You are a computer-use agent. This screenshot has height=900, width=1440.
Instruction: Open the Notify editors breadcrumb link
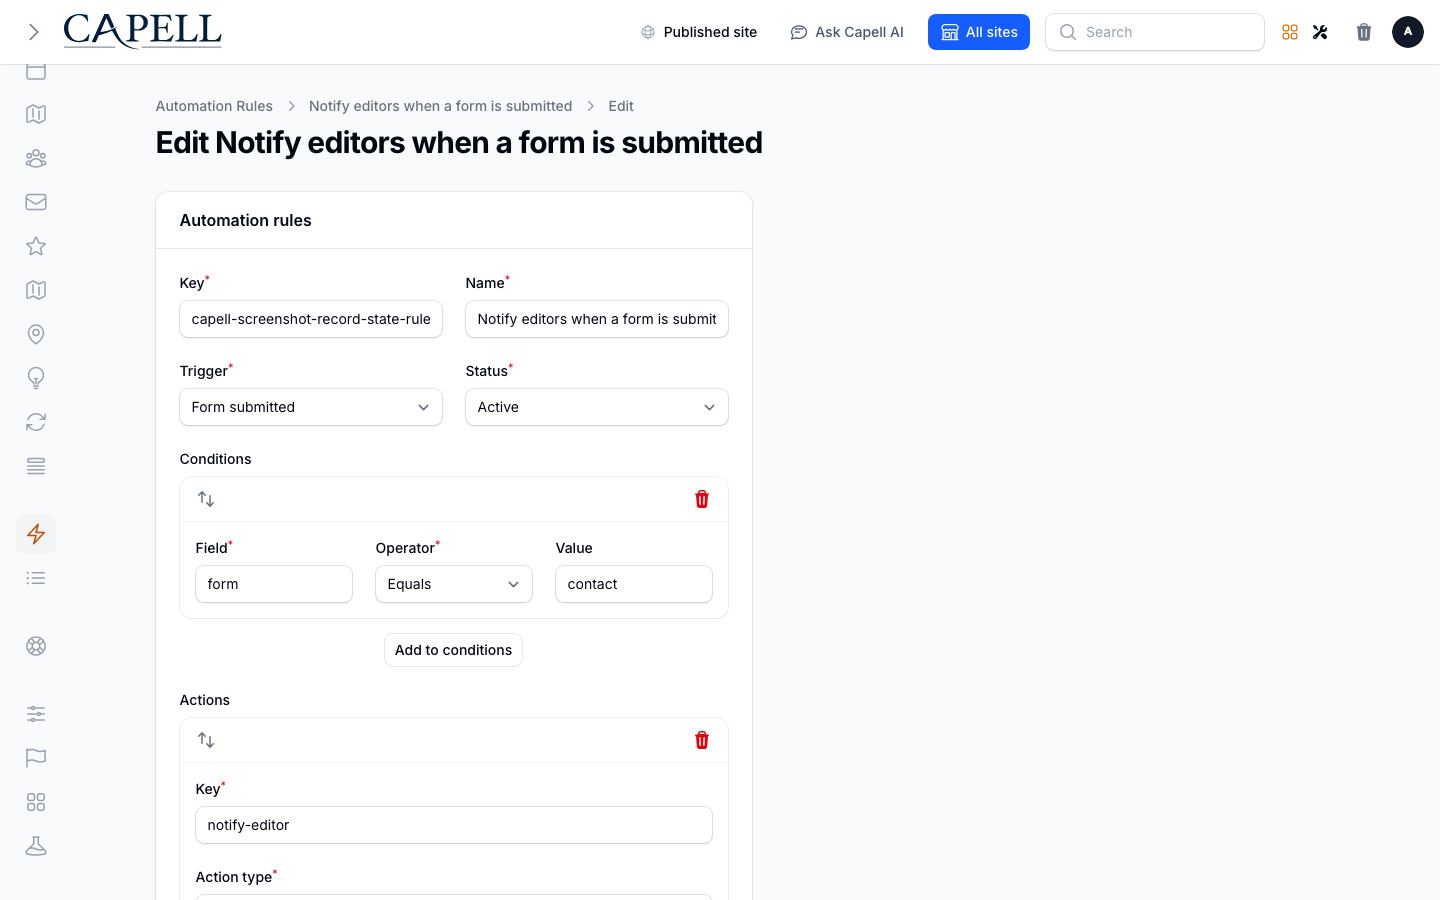440,106
